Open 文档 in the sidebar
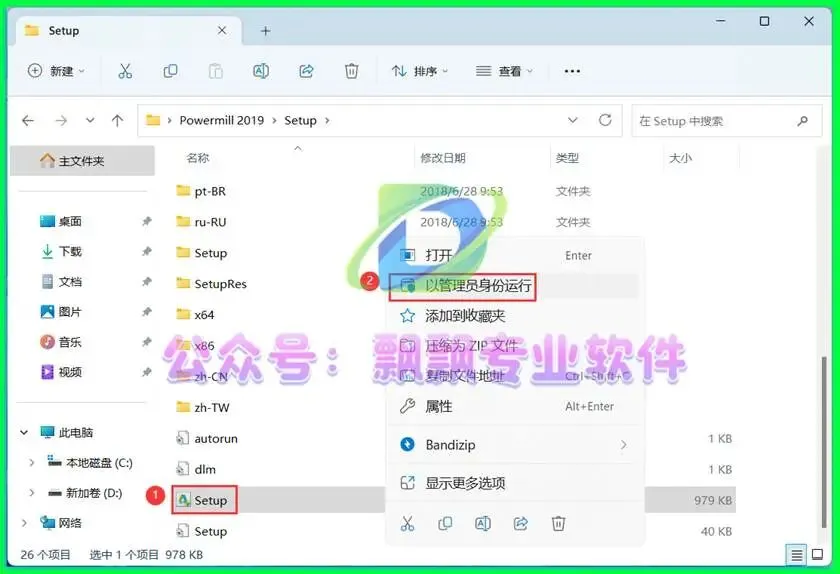The width and height of the screenshot is (840, 574). [70, 281]
